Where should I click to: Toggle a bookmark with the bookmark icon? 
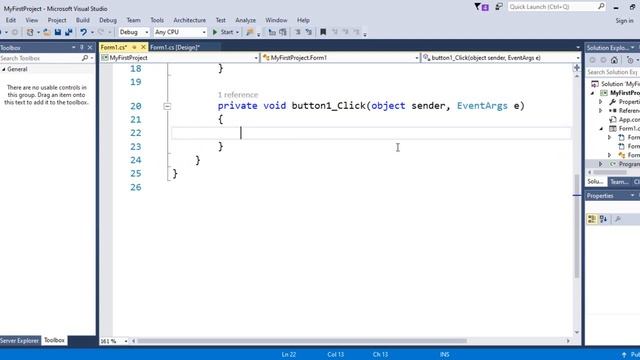(x=323, y=32)
